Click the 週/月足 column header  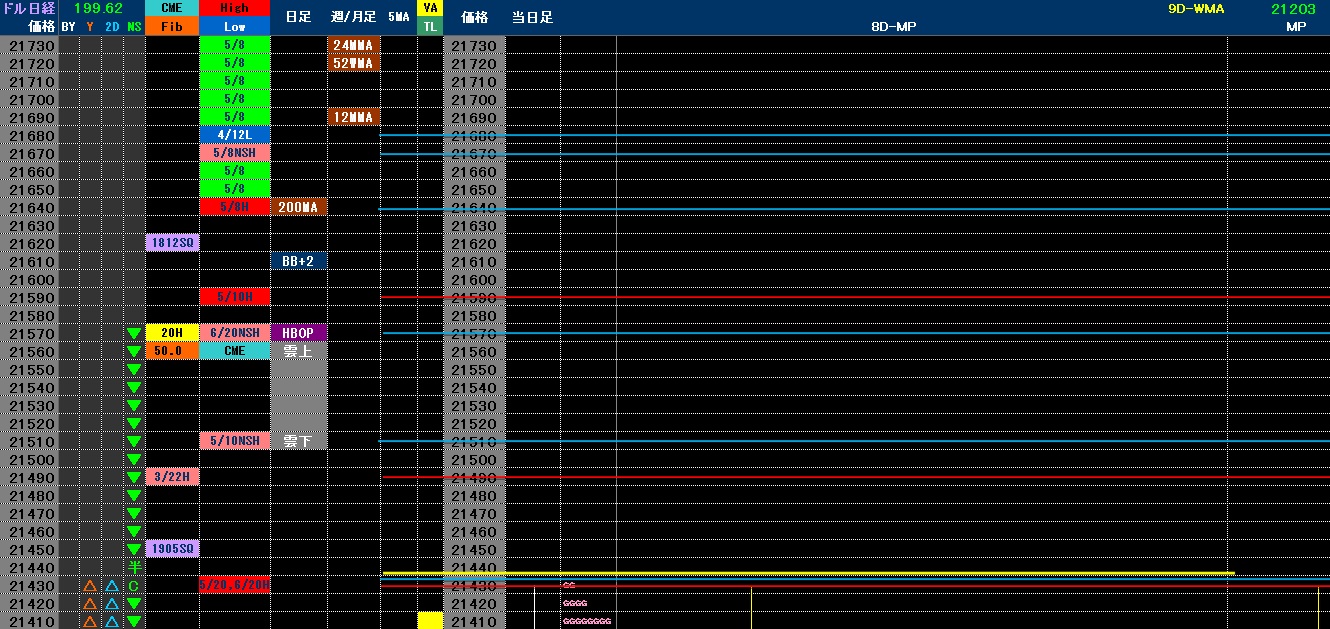click(x=353, y=17)
